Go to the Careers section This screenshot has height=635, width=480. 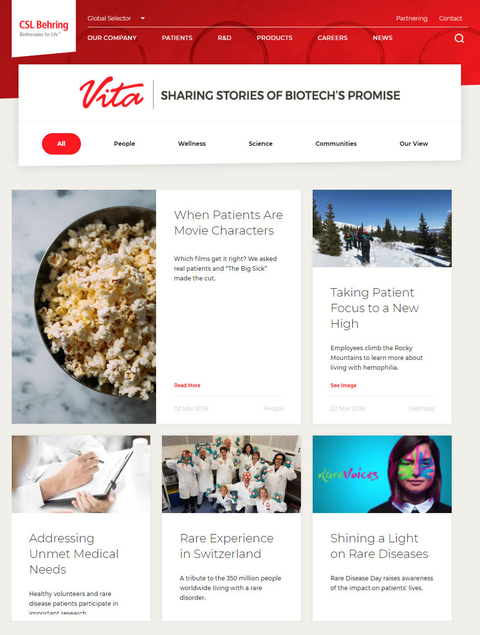(333, 38)
